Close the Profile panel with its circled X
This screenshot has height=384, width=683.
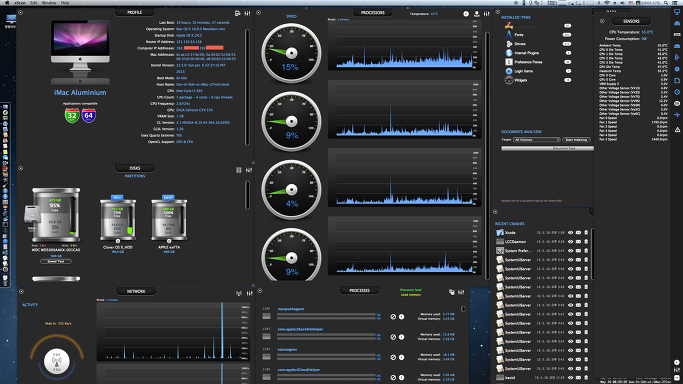coord(20,13)
